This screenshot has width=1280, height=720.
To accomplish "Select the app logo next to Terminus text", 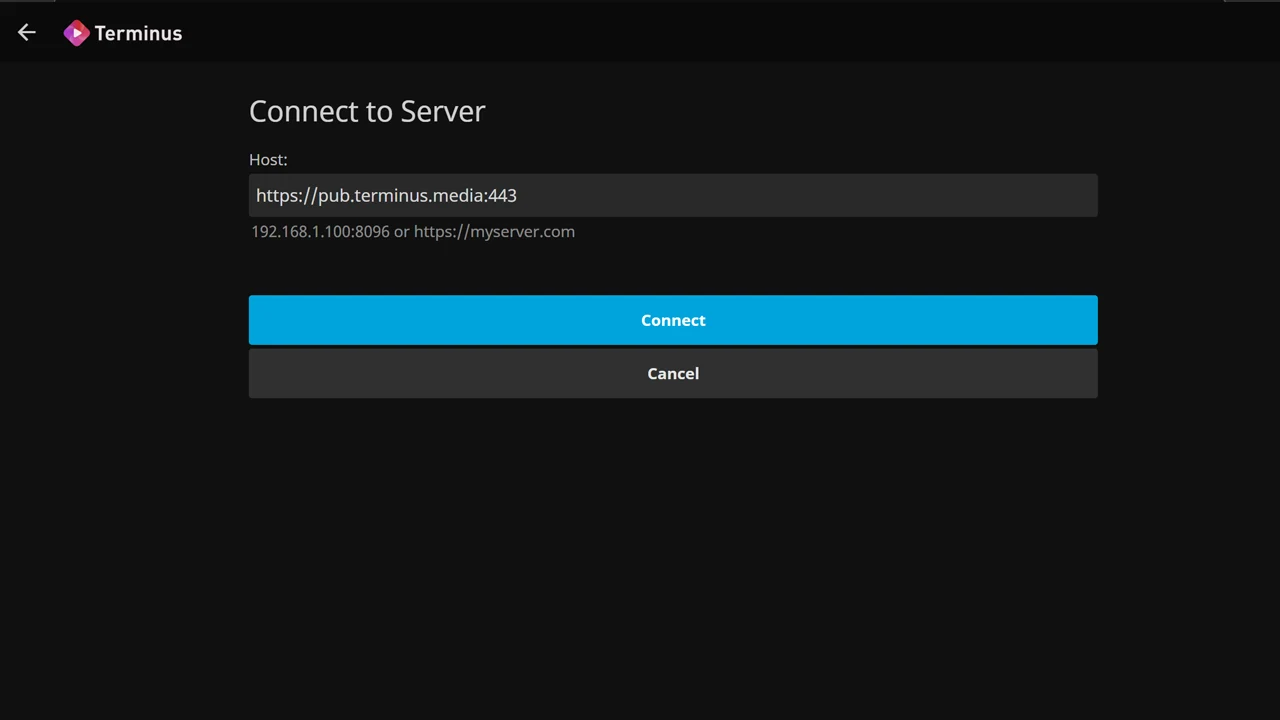I will pos(77,33).
